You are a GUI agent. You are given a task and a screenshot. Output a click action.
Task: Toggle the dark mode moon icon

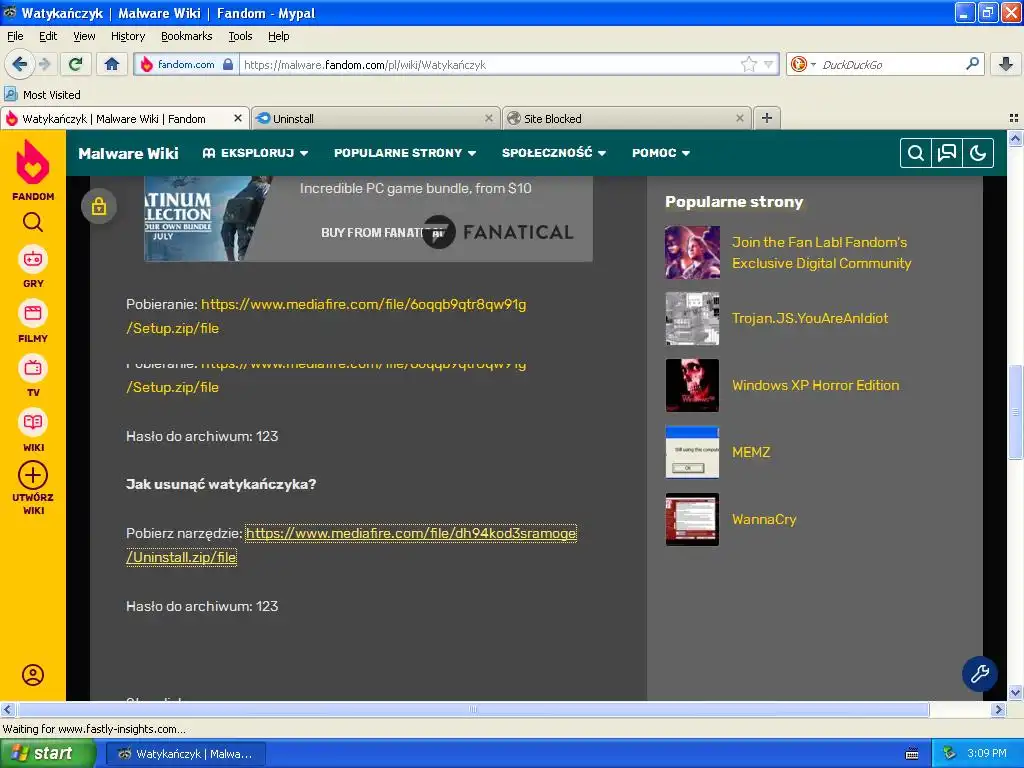tap(978, 153)
